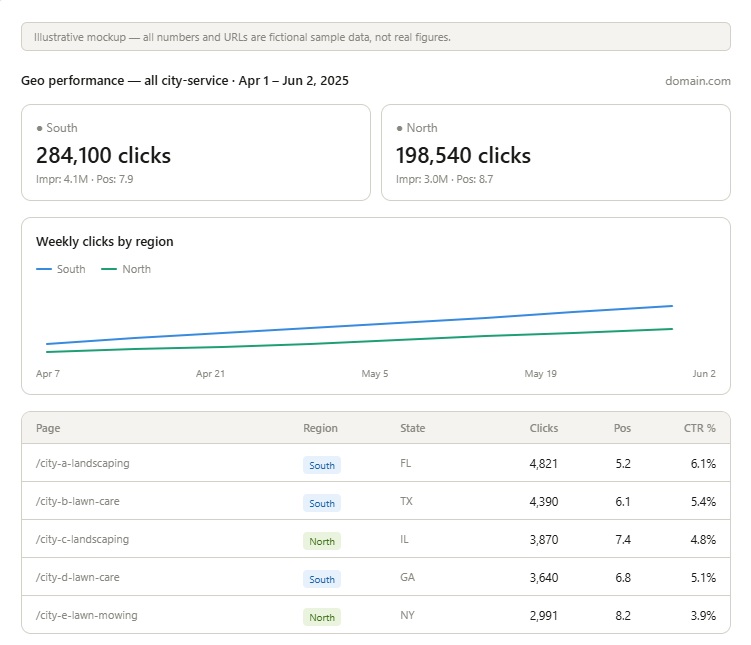Click the South legend line swatch
The height and width of the screenshot is (645, 751).
point(44,269)
